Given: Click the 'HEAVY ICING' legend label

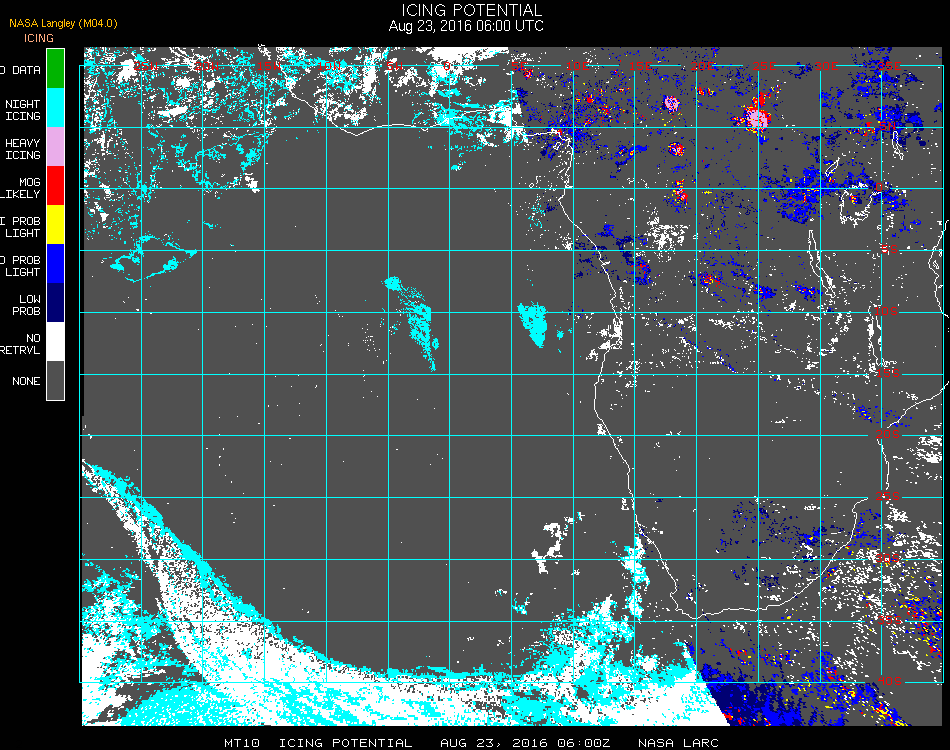Looking at the screenshot, I should (22, 149).
